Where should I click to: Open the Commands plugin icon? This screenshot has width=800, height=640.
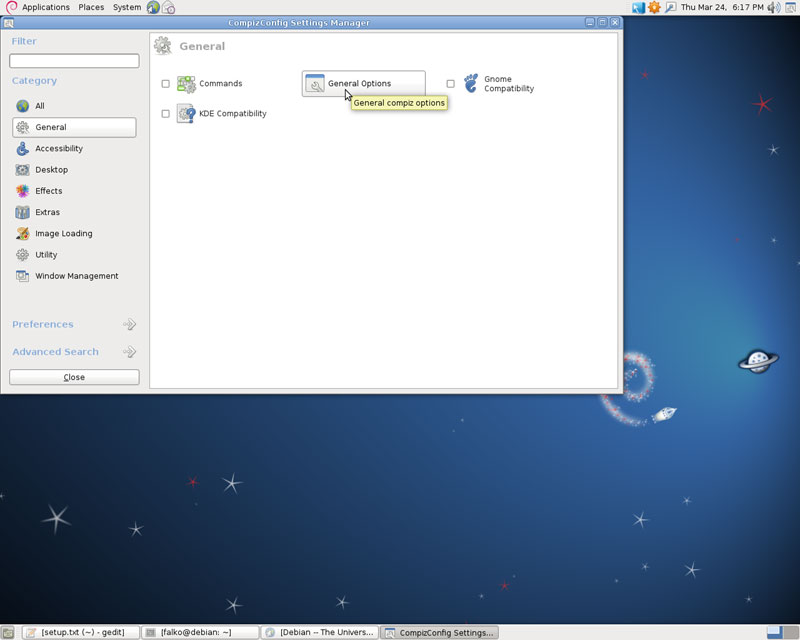tap(186, 84)
